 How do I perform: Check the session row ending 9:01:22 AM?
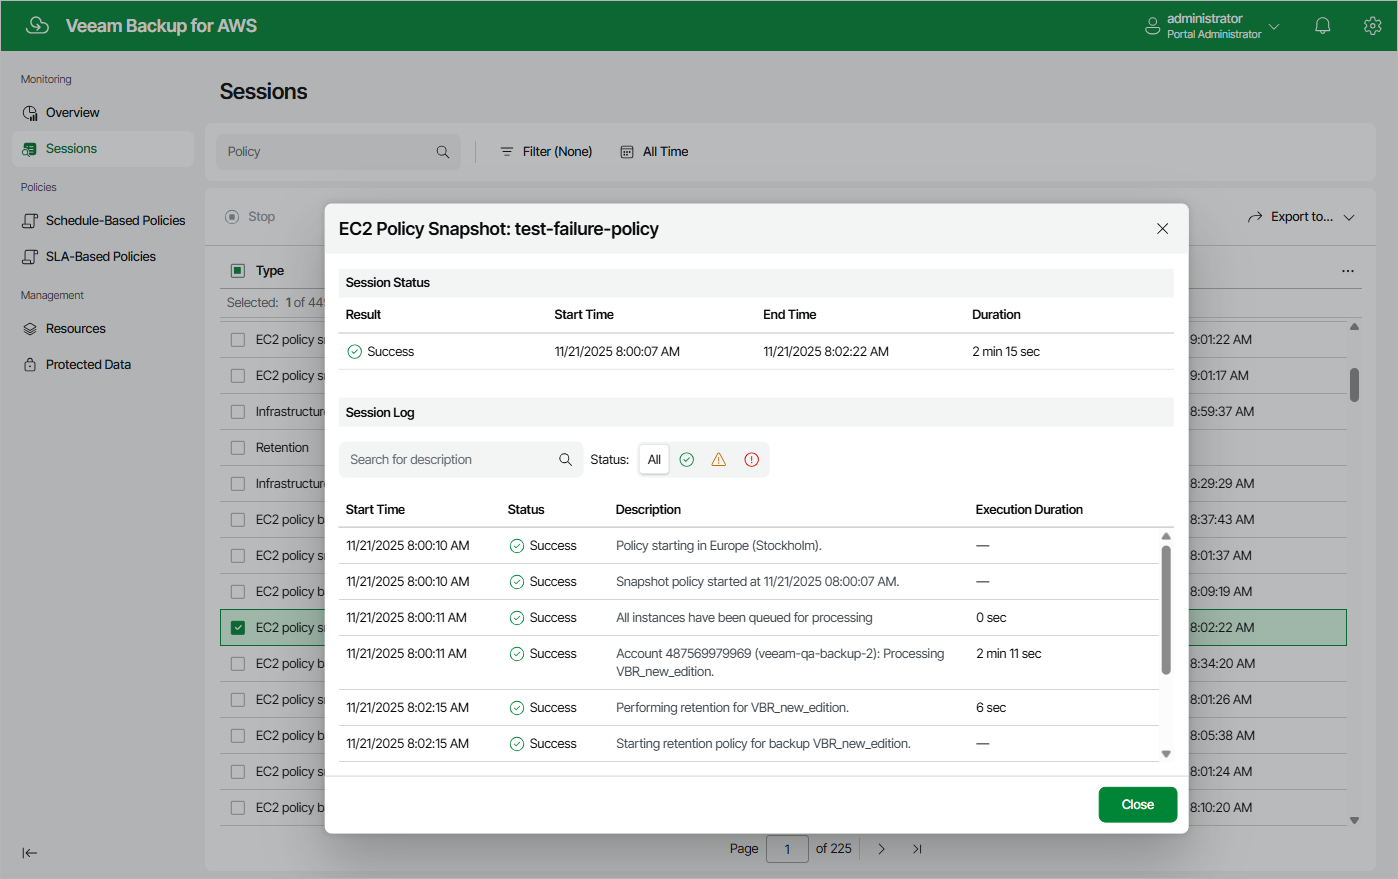point(238,340)
